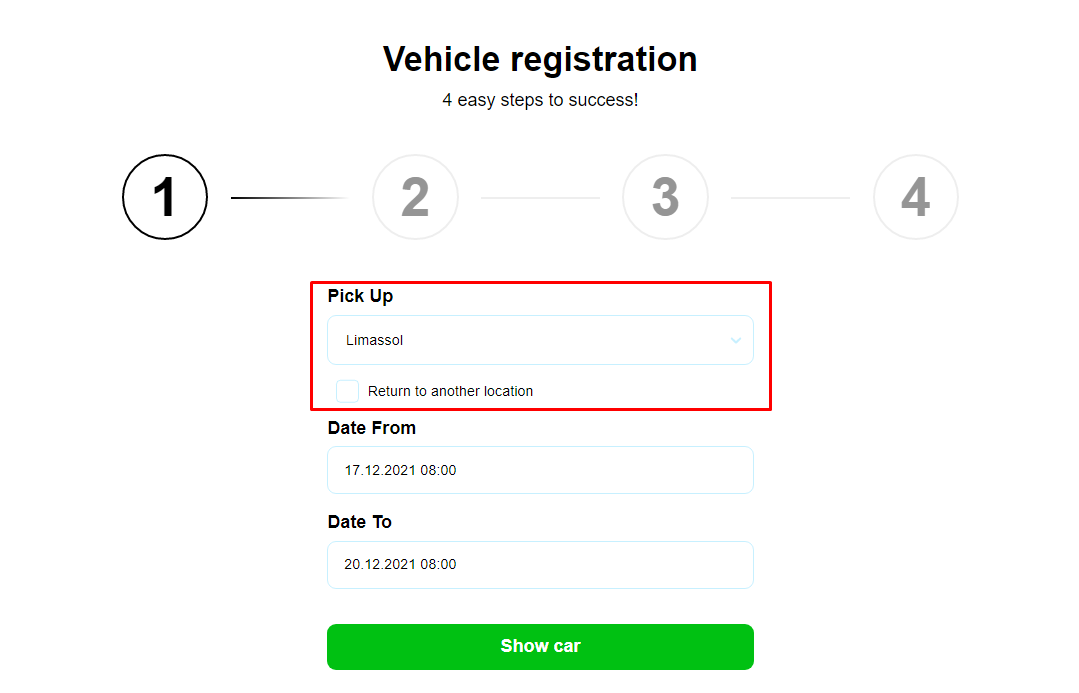
Task: Click the 'Return to another location' label text
Action: click(x=450, y=391)
